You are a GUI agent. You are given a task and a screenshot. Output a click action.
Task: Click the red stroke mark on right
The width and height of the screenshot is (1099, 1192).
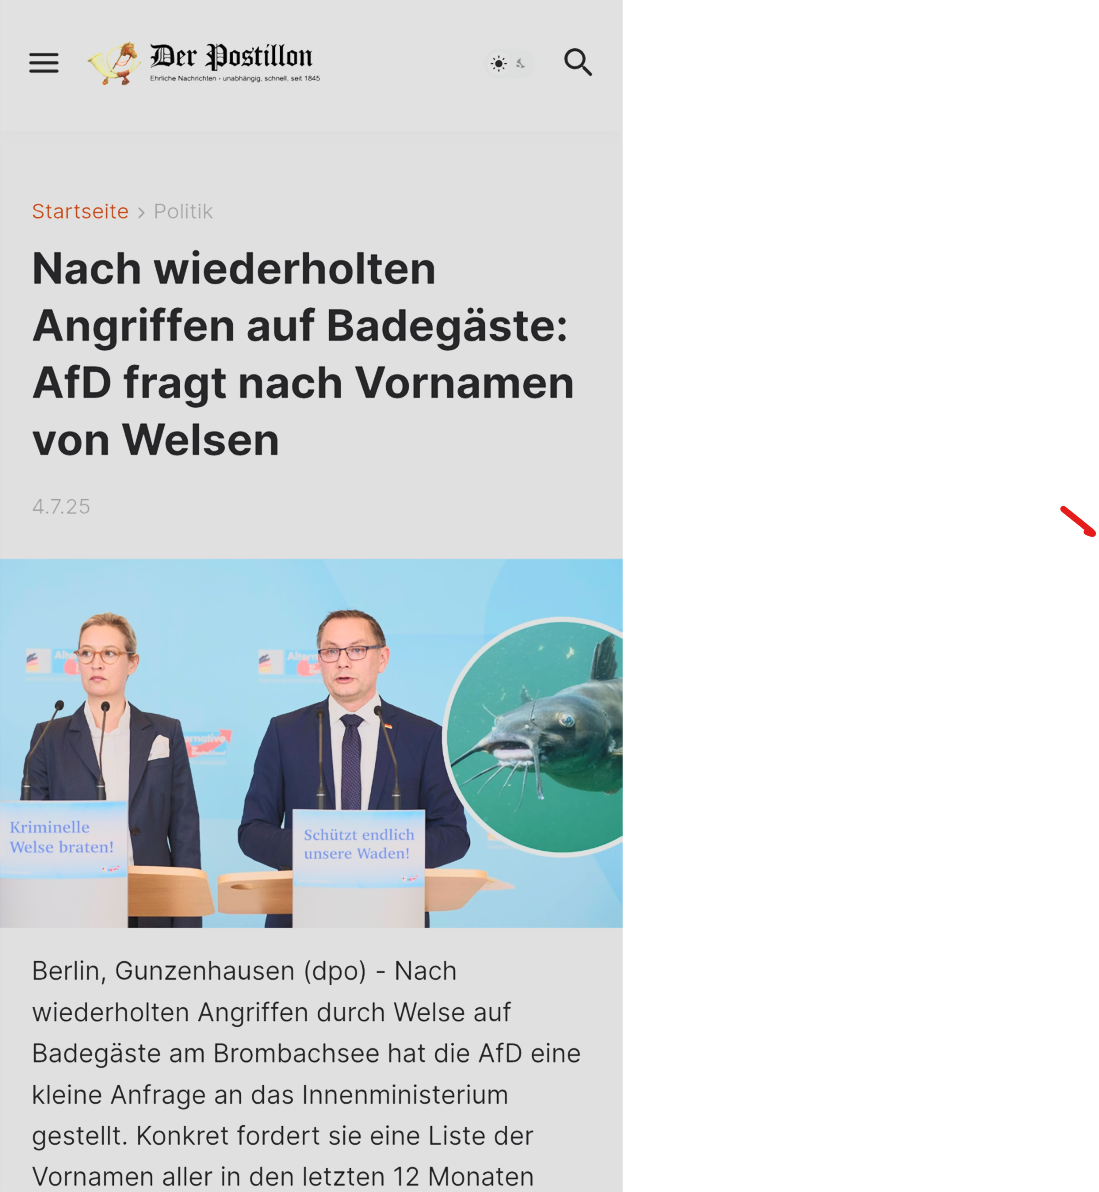pyautogui.click(x=1078, y=522)
